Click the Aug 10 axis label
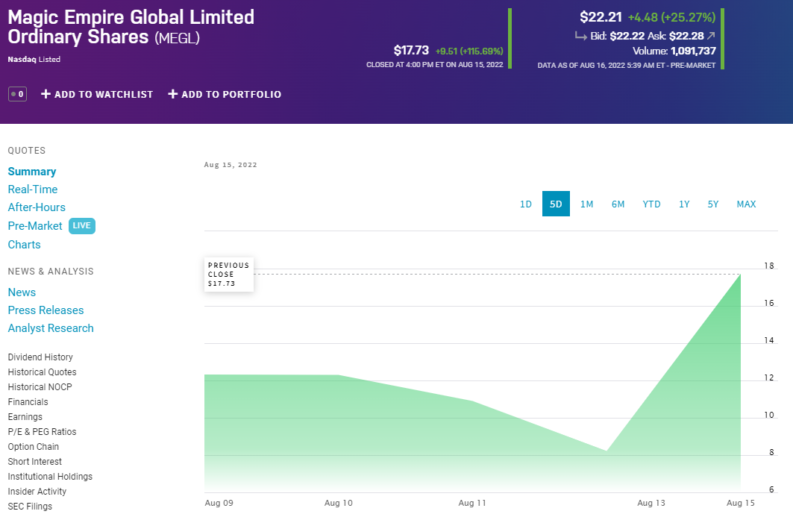The width and height of the screenshot is (793, 517). [x=338, y=503]
